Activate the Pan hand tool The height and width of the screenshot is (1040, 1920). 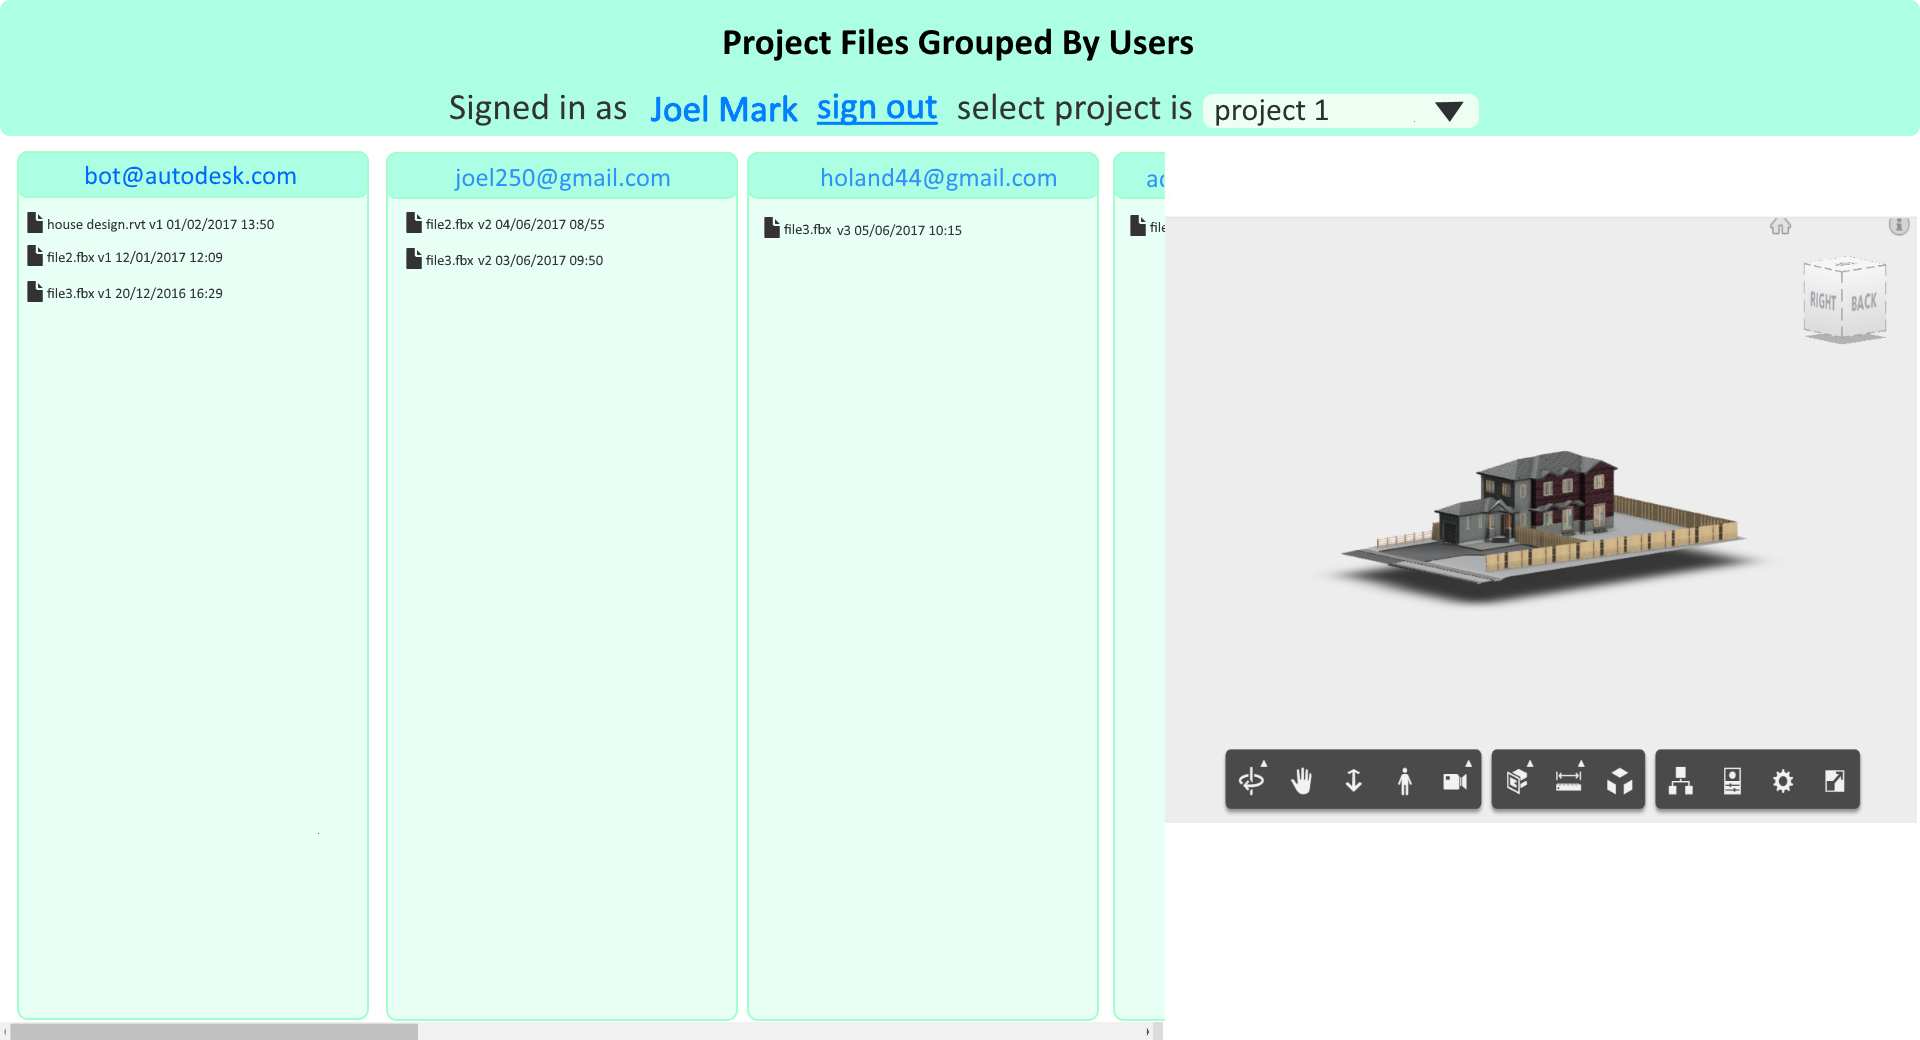click(1302, 780)
